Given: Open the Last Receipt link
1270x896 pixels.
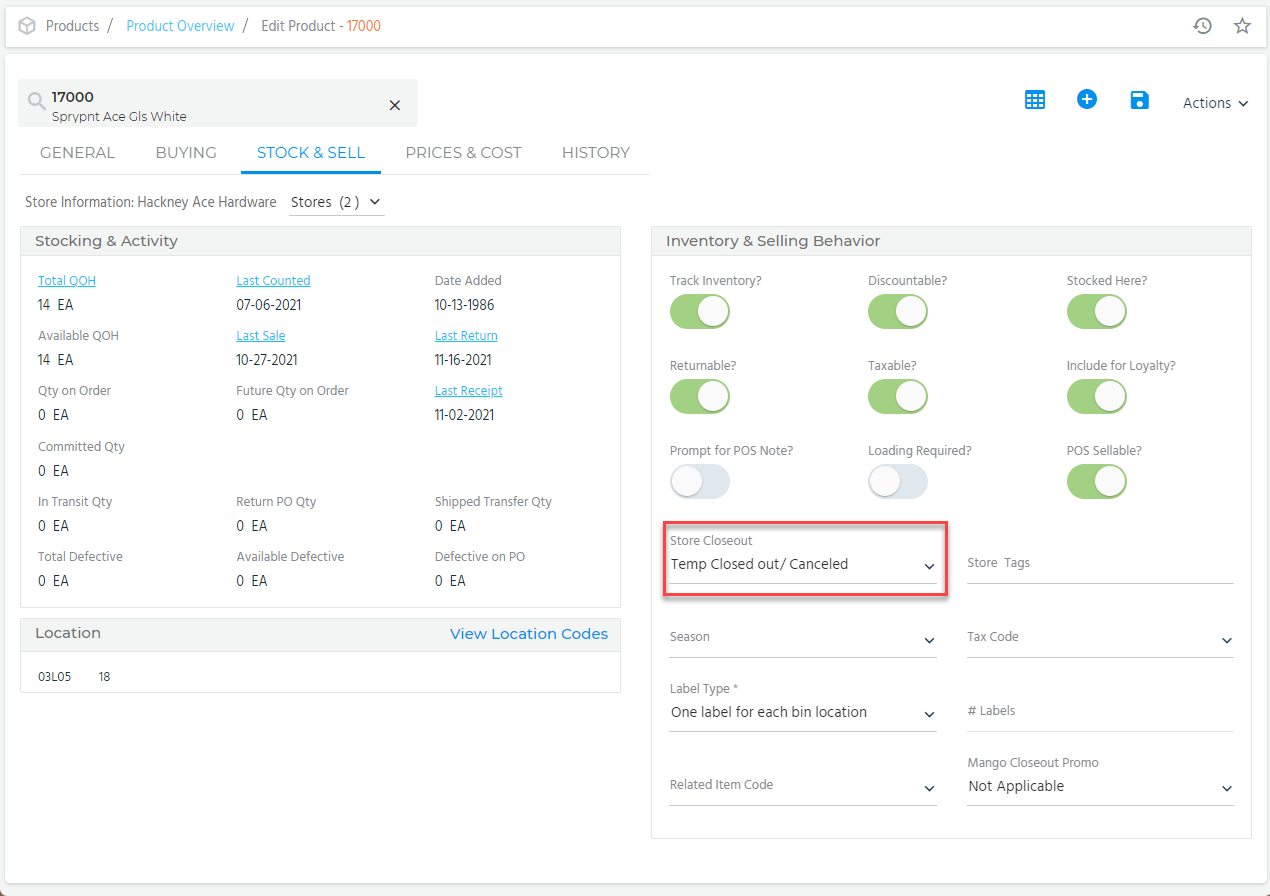Looking at the screenshot, I should click(x=468, y=391).
